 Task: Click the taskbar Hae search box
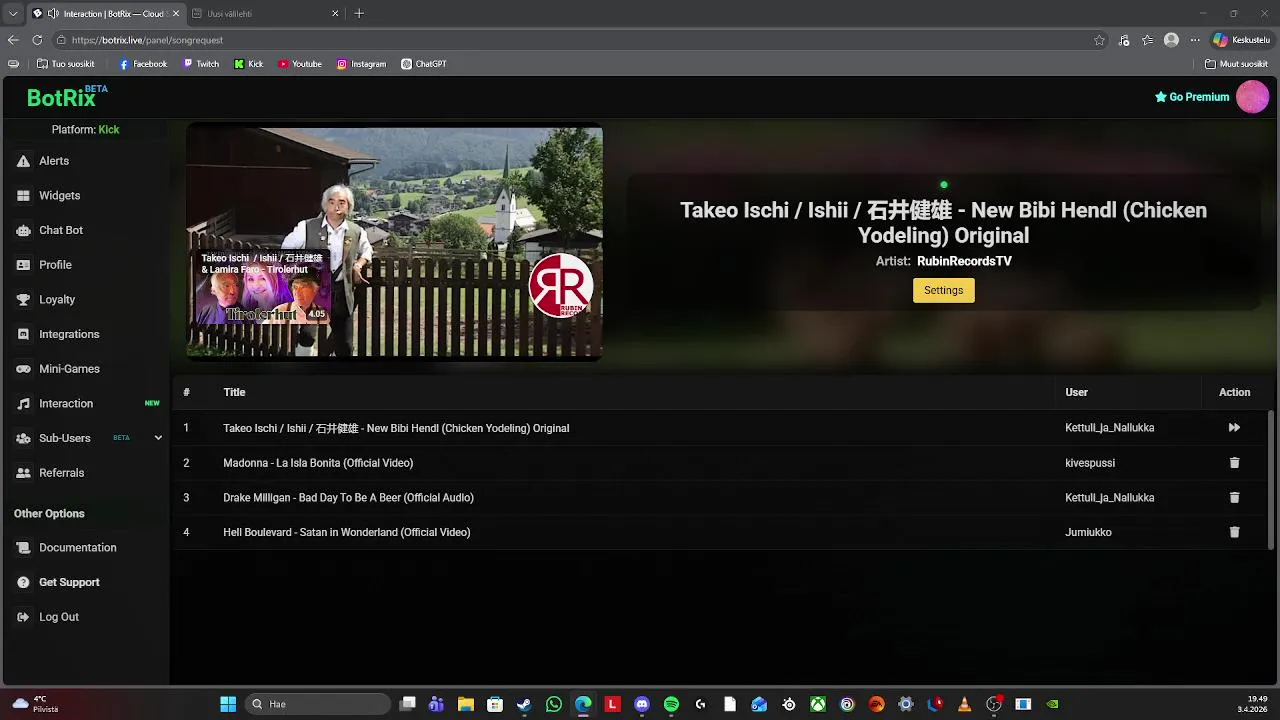[318, 704]
